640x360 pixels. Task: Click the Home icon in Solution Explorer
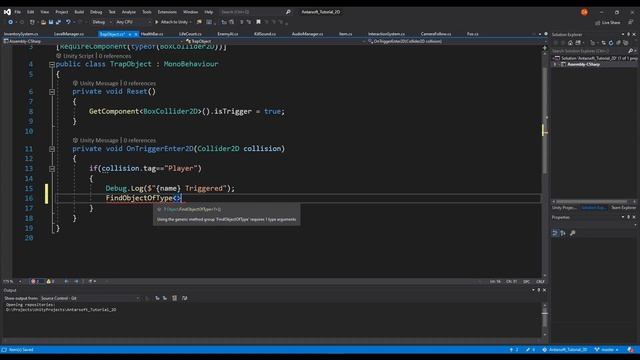point(570,43)
